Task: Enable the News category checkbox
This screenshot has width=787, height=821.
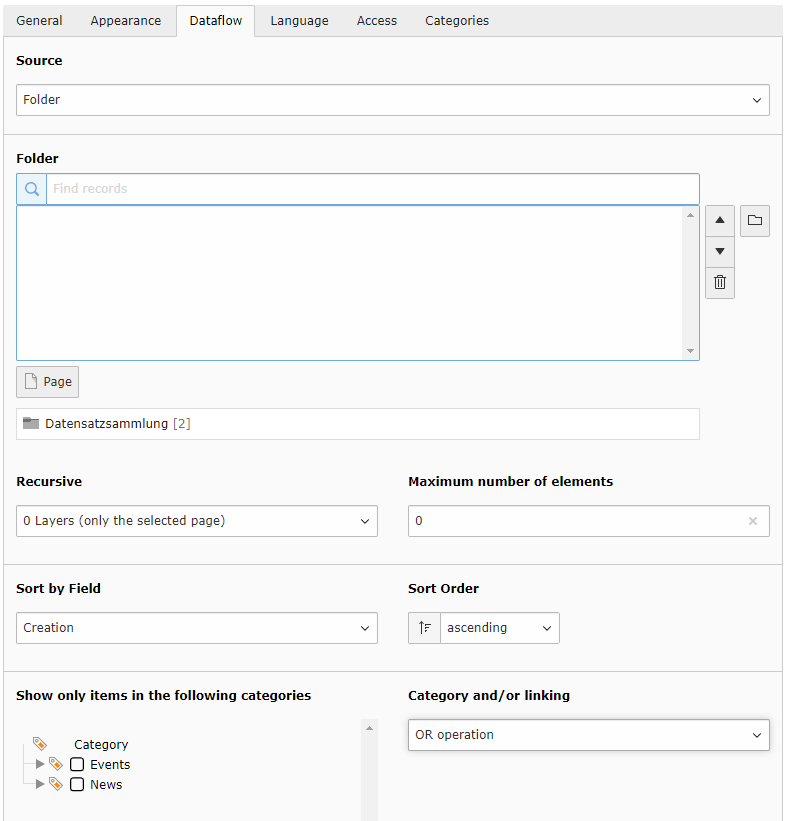Action: click(x=77, y=785)
